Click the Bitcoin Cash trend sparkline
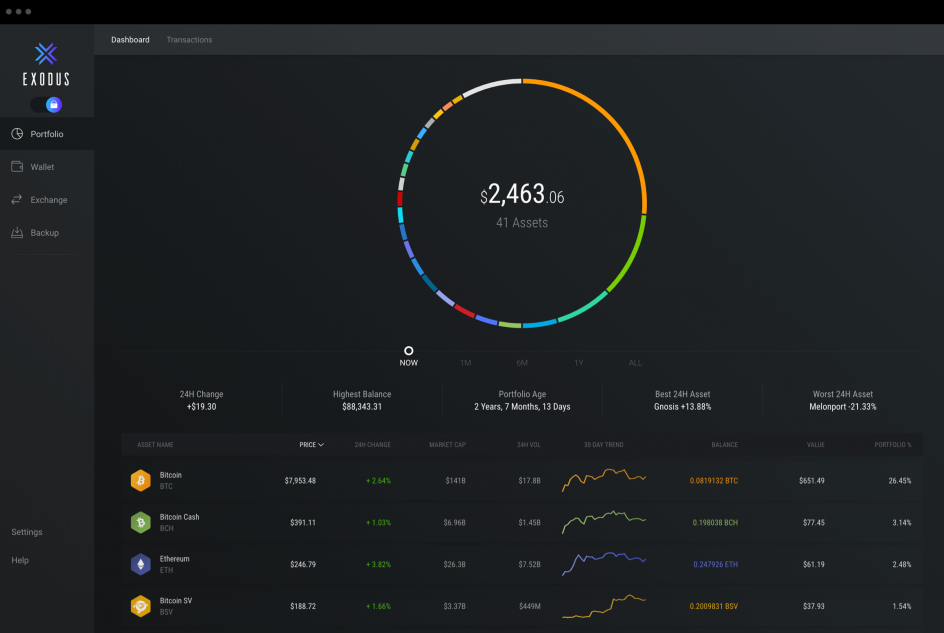 click(x=604, y=522)
